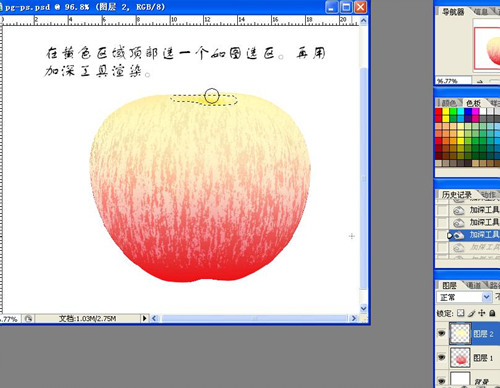Switch to the 颜色 tab
Image resolution: width=500 pixels, height=388 pixels.
pyautogui.click(x=449, y=103)
